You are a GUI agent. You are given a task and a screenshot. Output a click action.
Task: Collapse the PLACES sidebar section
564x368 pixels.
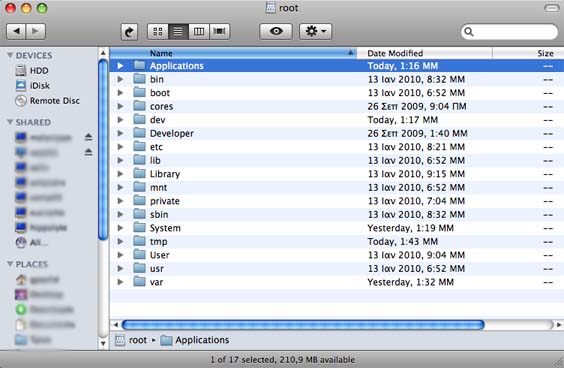click(10, 264)
